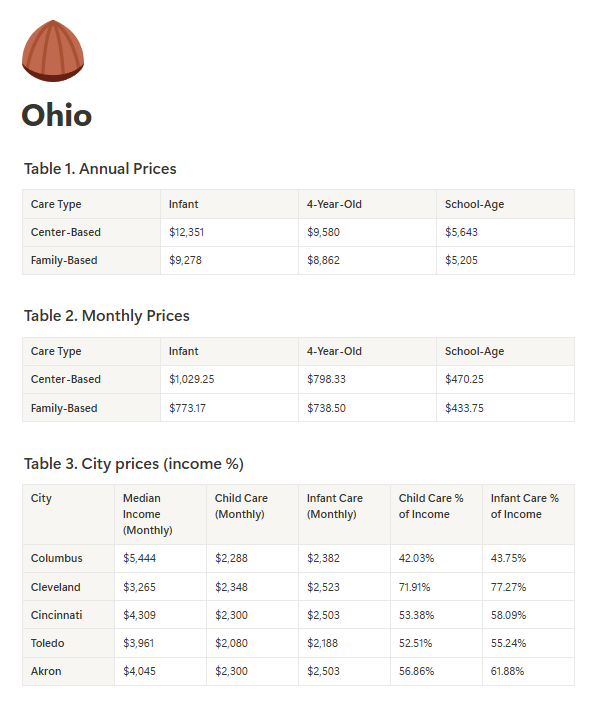
Task: Click the Table 1. Annual Prices heading
Action: pos(100,169)
